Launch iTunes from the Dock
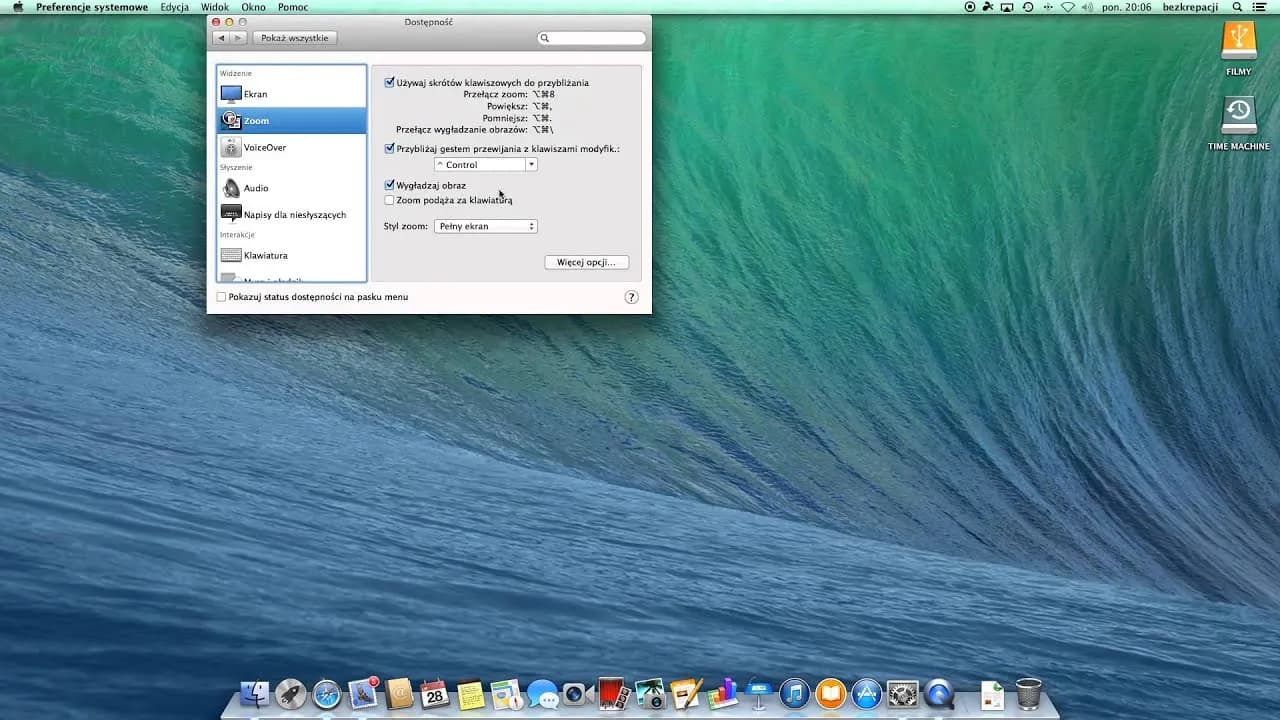The width and height of the screenshot is (1280, 720). tap(794, 693)
